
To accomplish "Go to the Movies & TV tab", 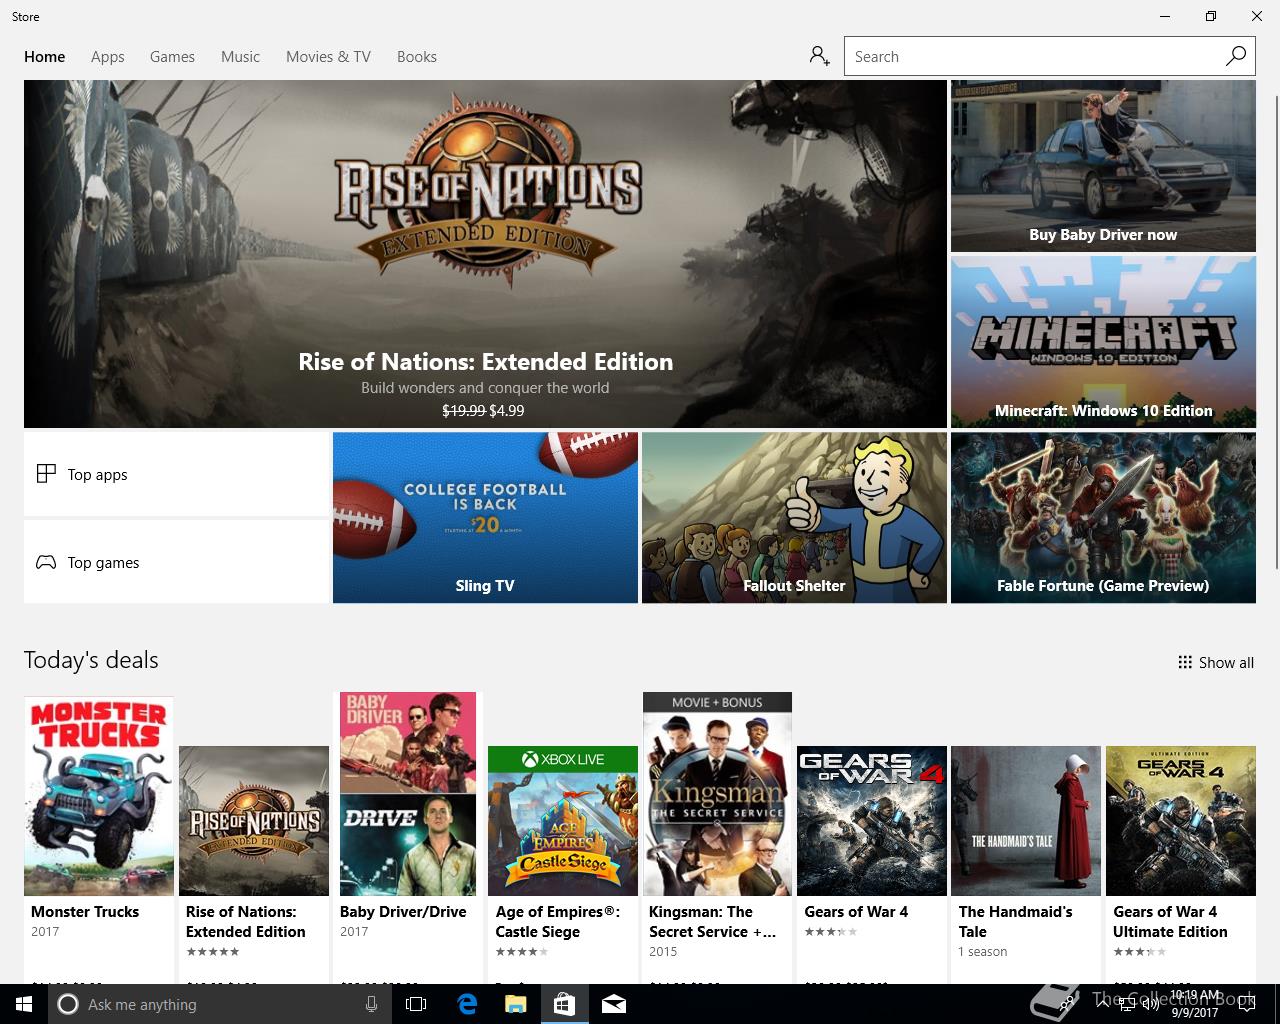I will [328, 57].
